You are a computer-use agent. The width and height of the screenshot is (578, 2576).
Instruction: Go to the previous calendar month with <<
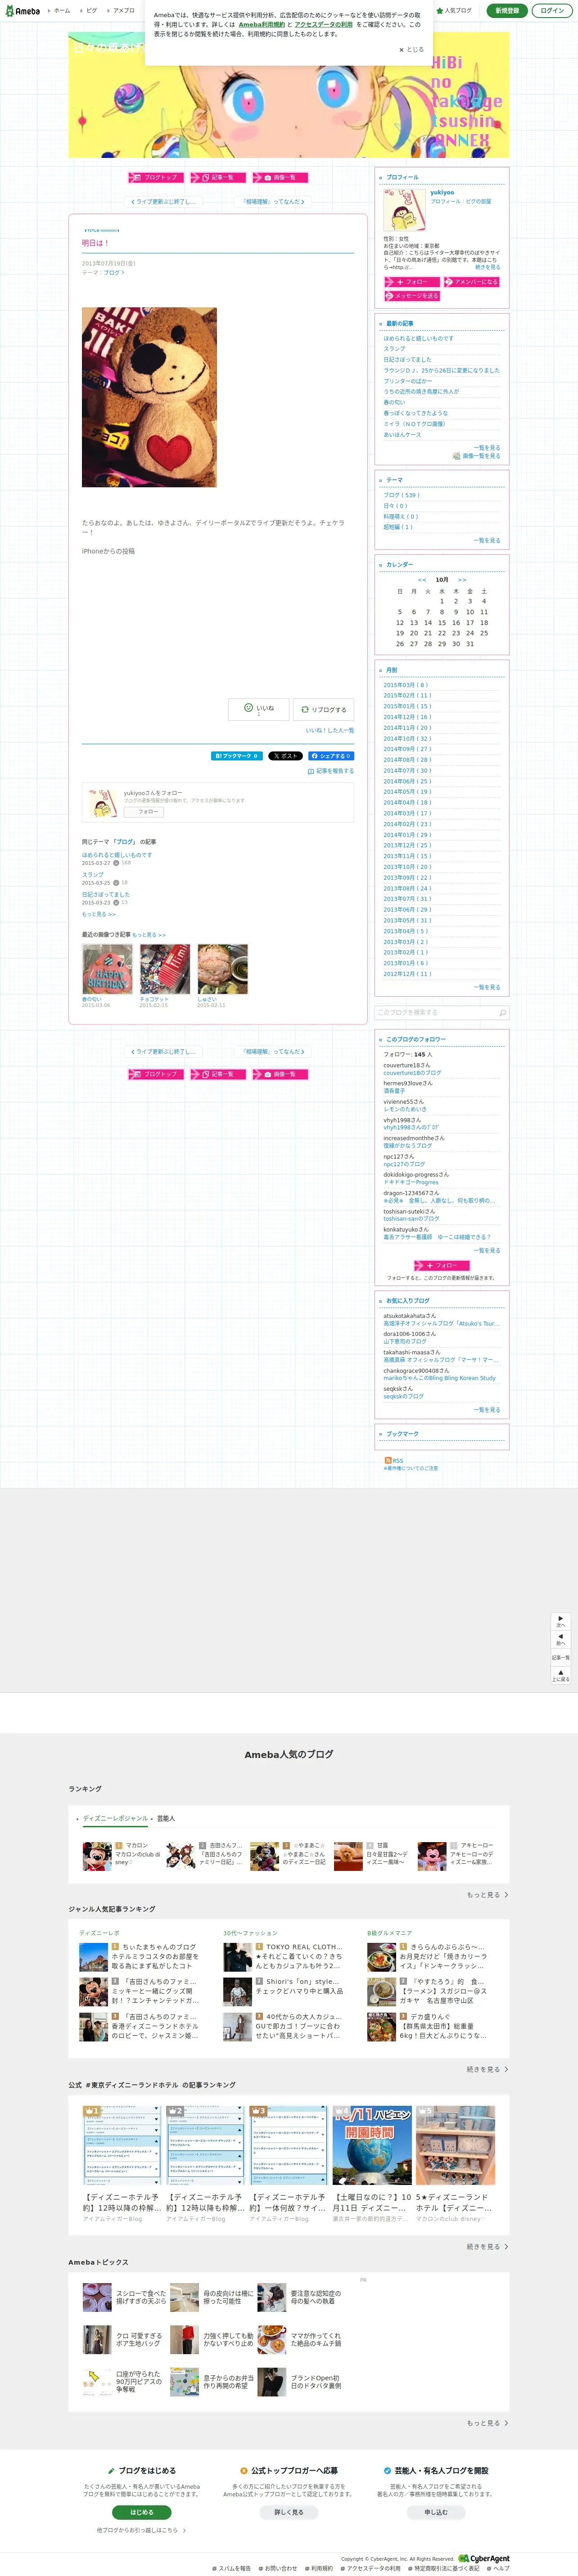pyautogui.click(x=422, y=580)
